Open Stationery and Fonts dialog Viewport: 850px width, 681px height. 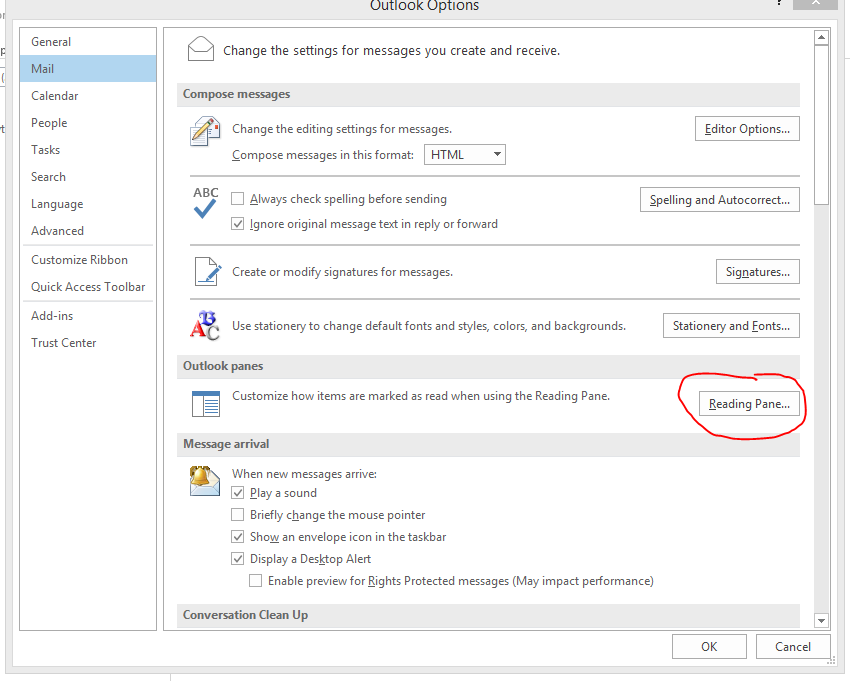731,326
